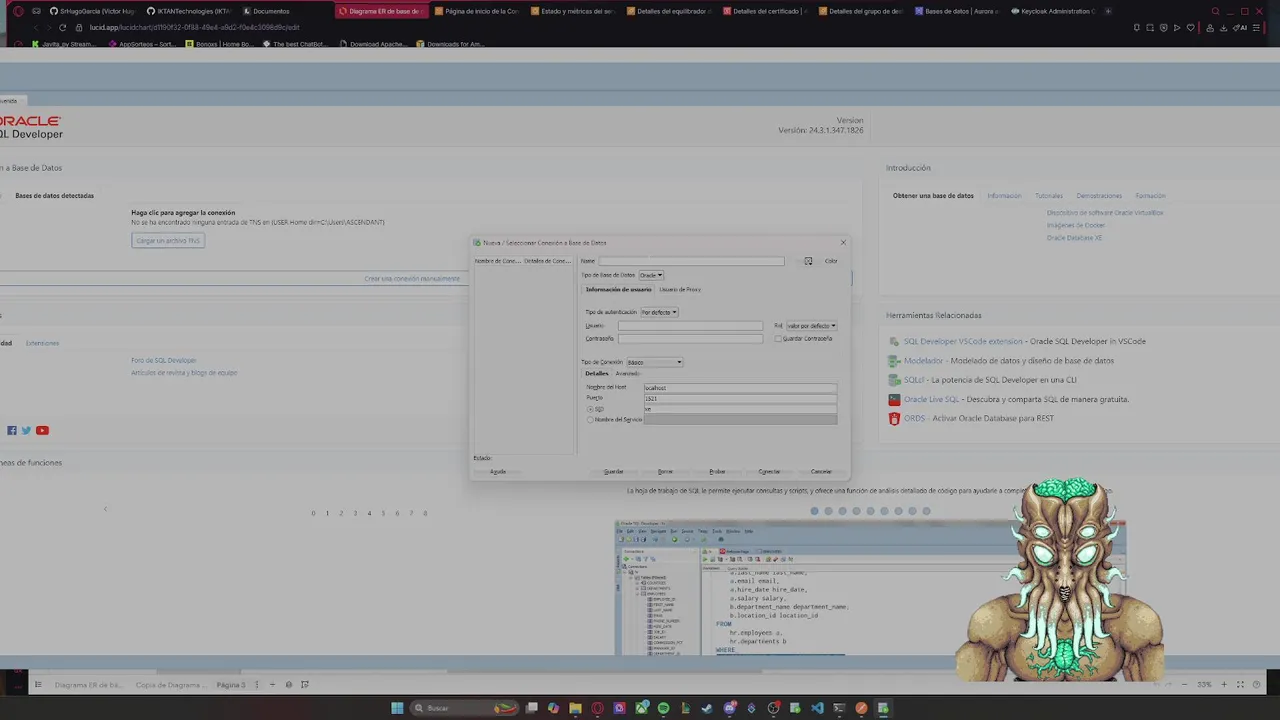The height and width of the screenshot is (720, 1280).
Task: Click the Nombre del Host field
Action: pos(740,388)
